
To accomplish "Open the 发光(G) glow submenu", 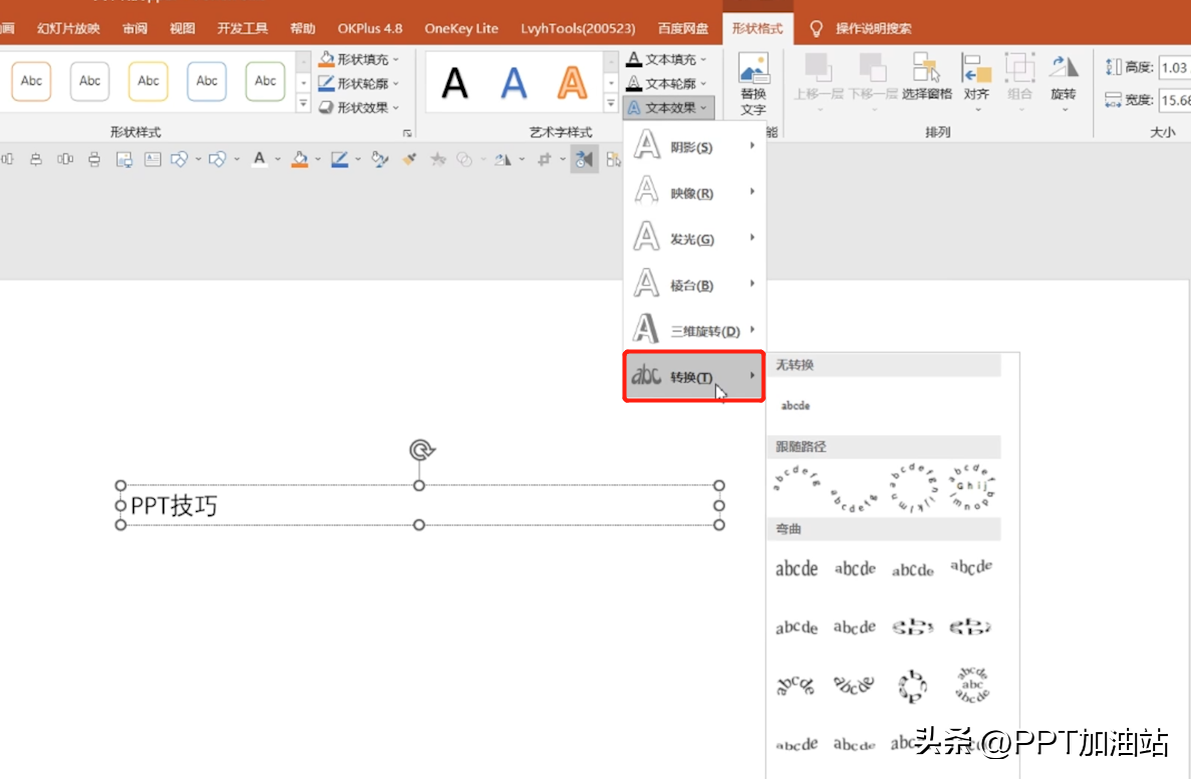I will pyautogui.click(x=693, y=238).
